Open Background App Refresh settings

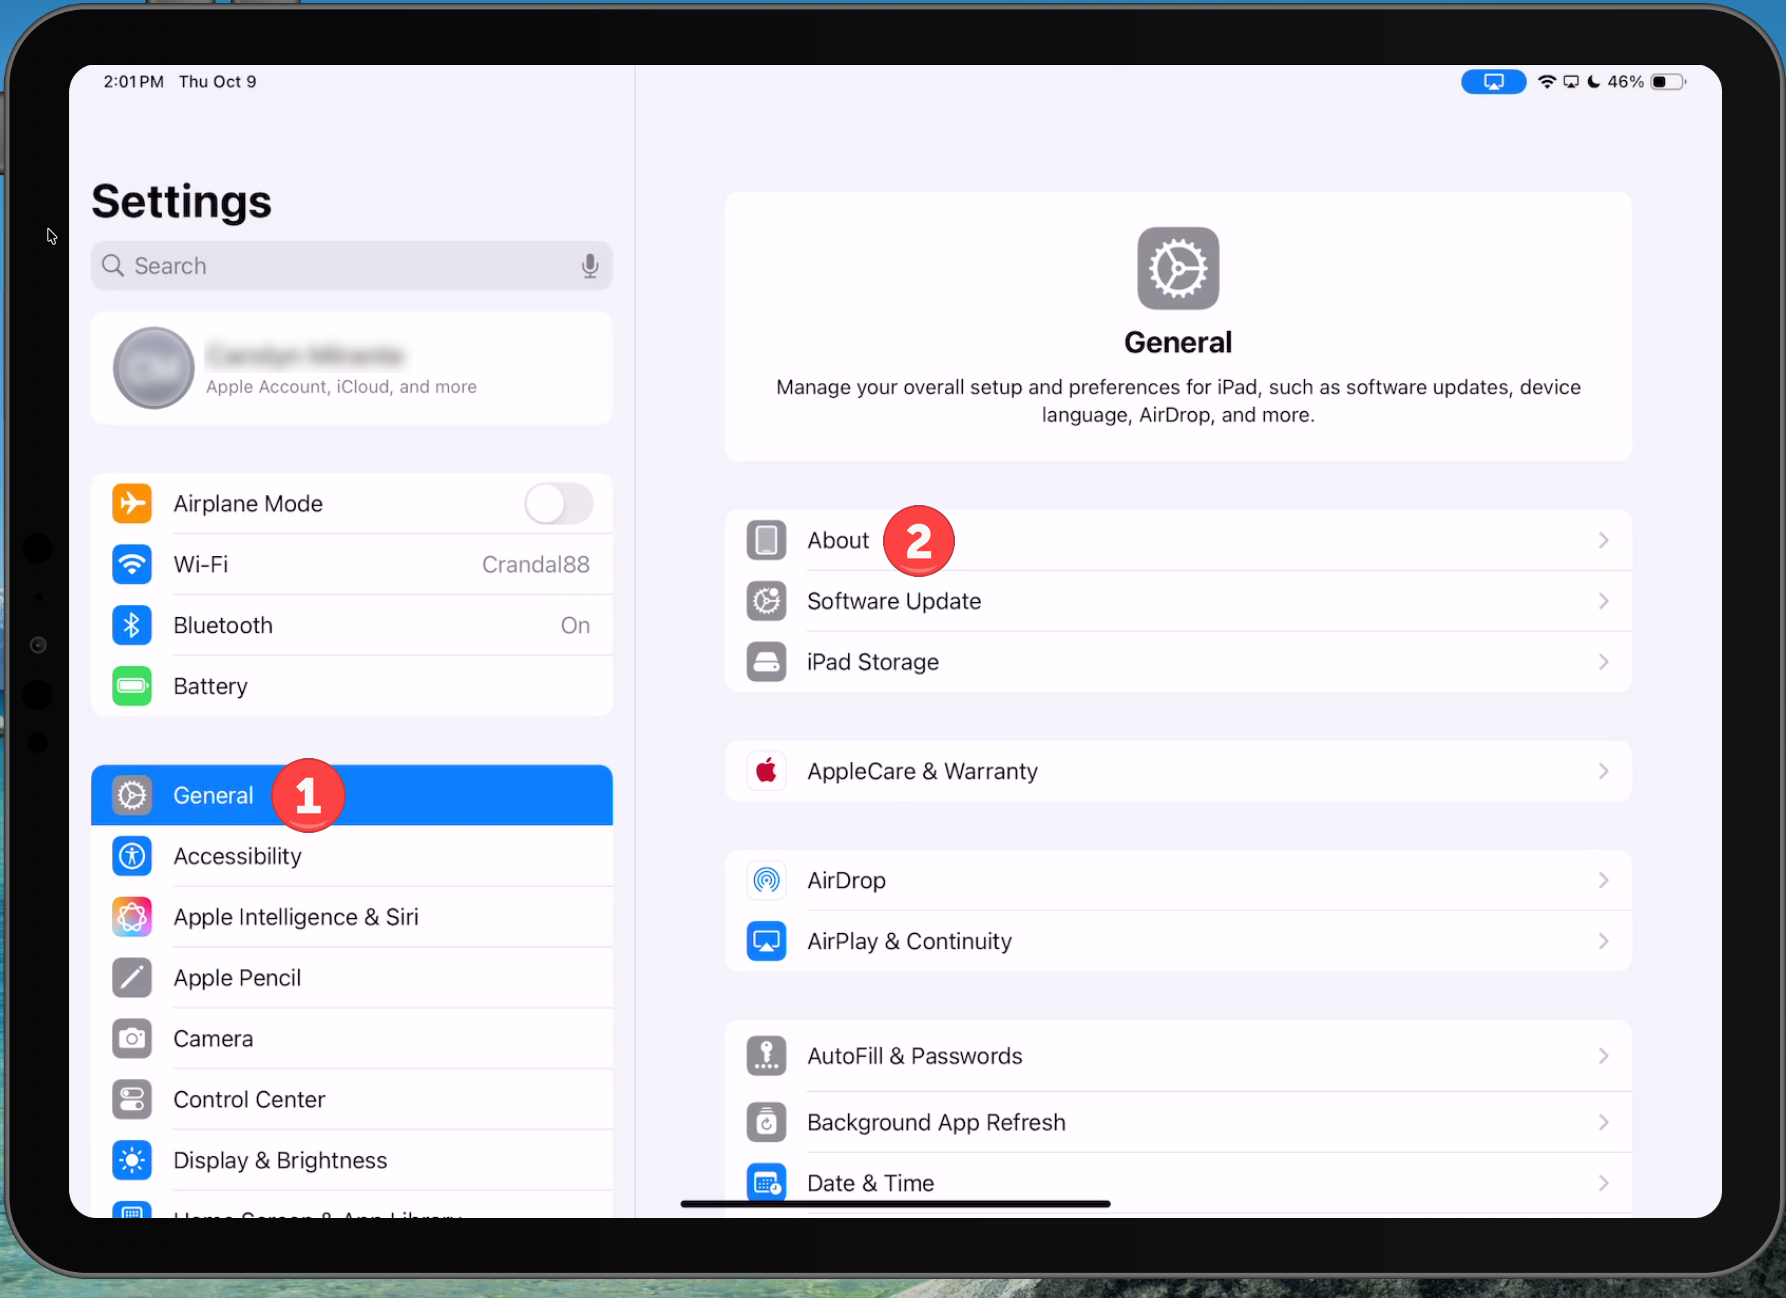[1178, 1122]
